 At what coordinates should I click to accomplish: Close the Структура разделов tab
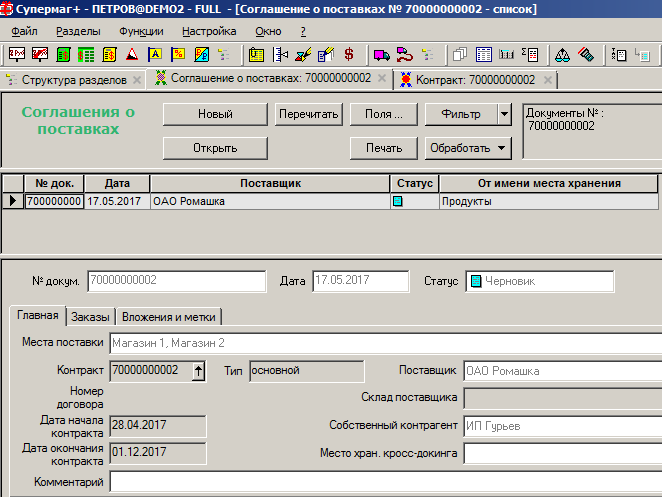tap(137, 80)
